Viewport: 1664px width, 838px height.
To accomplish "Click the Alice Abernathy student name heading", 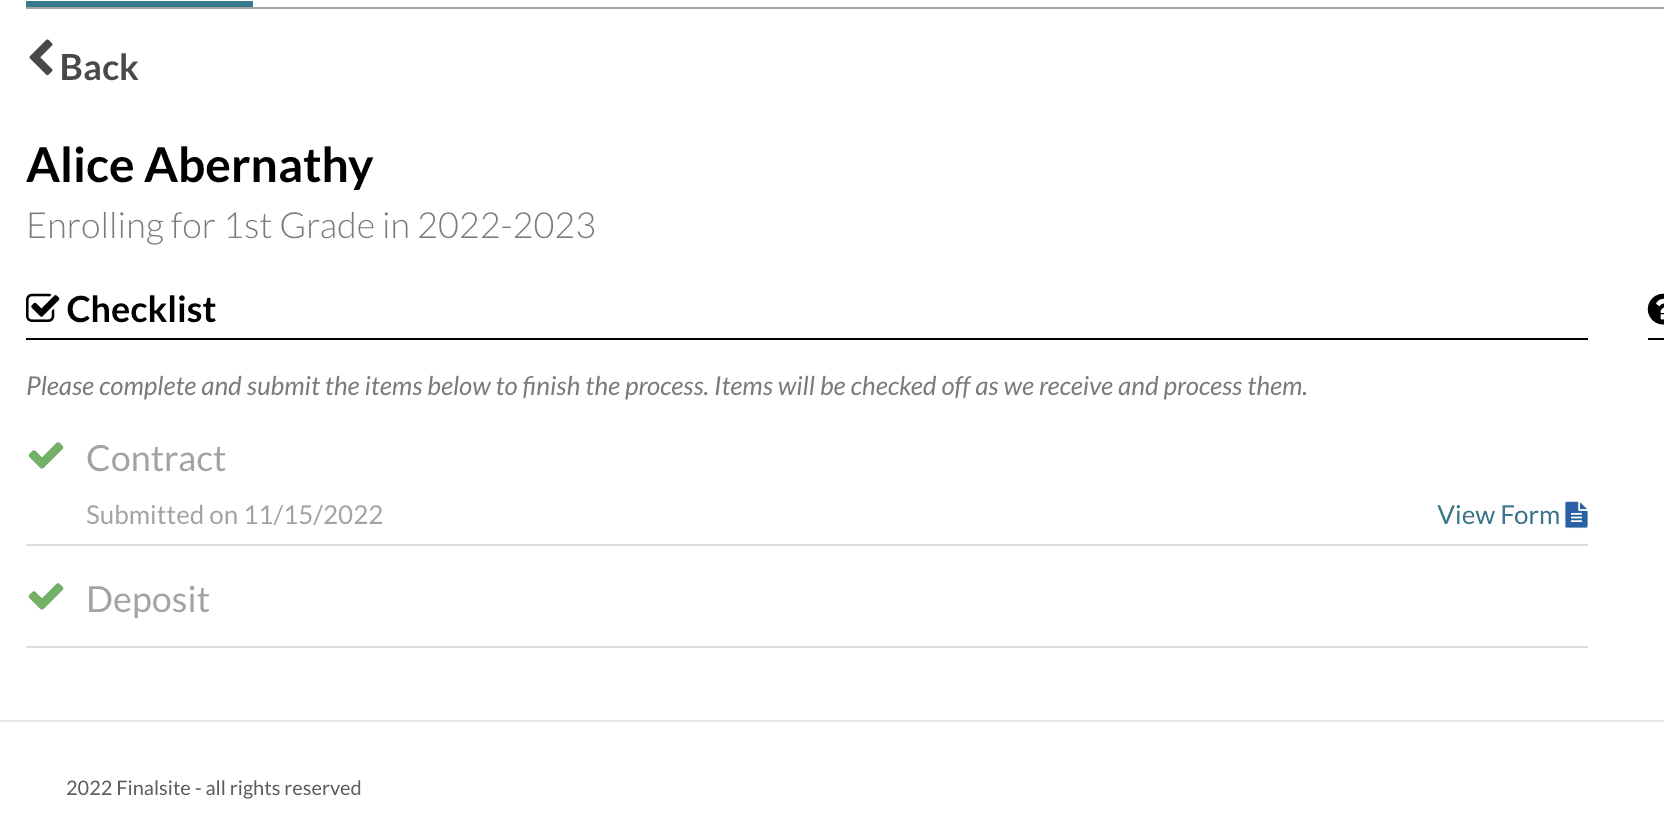I will [x=200, y=166].
